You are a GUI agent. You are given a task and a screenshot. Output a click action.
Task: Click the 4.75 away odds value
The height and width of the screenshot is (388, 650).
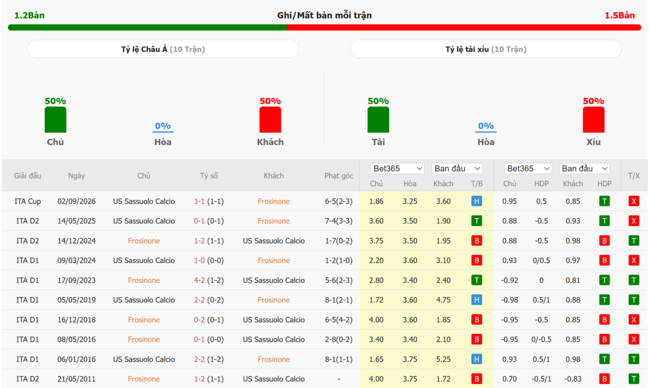pos(443,300)
